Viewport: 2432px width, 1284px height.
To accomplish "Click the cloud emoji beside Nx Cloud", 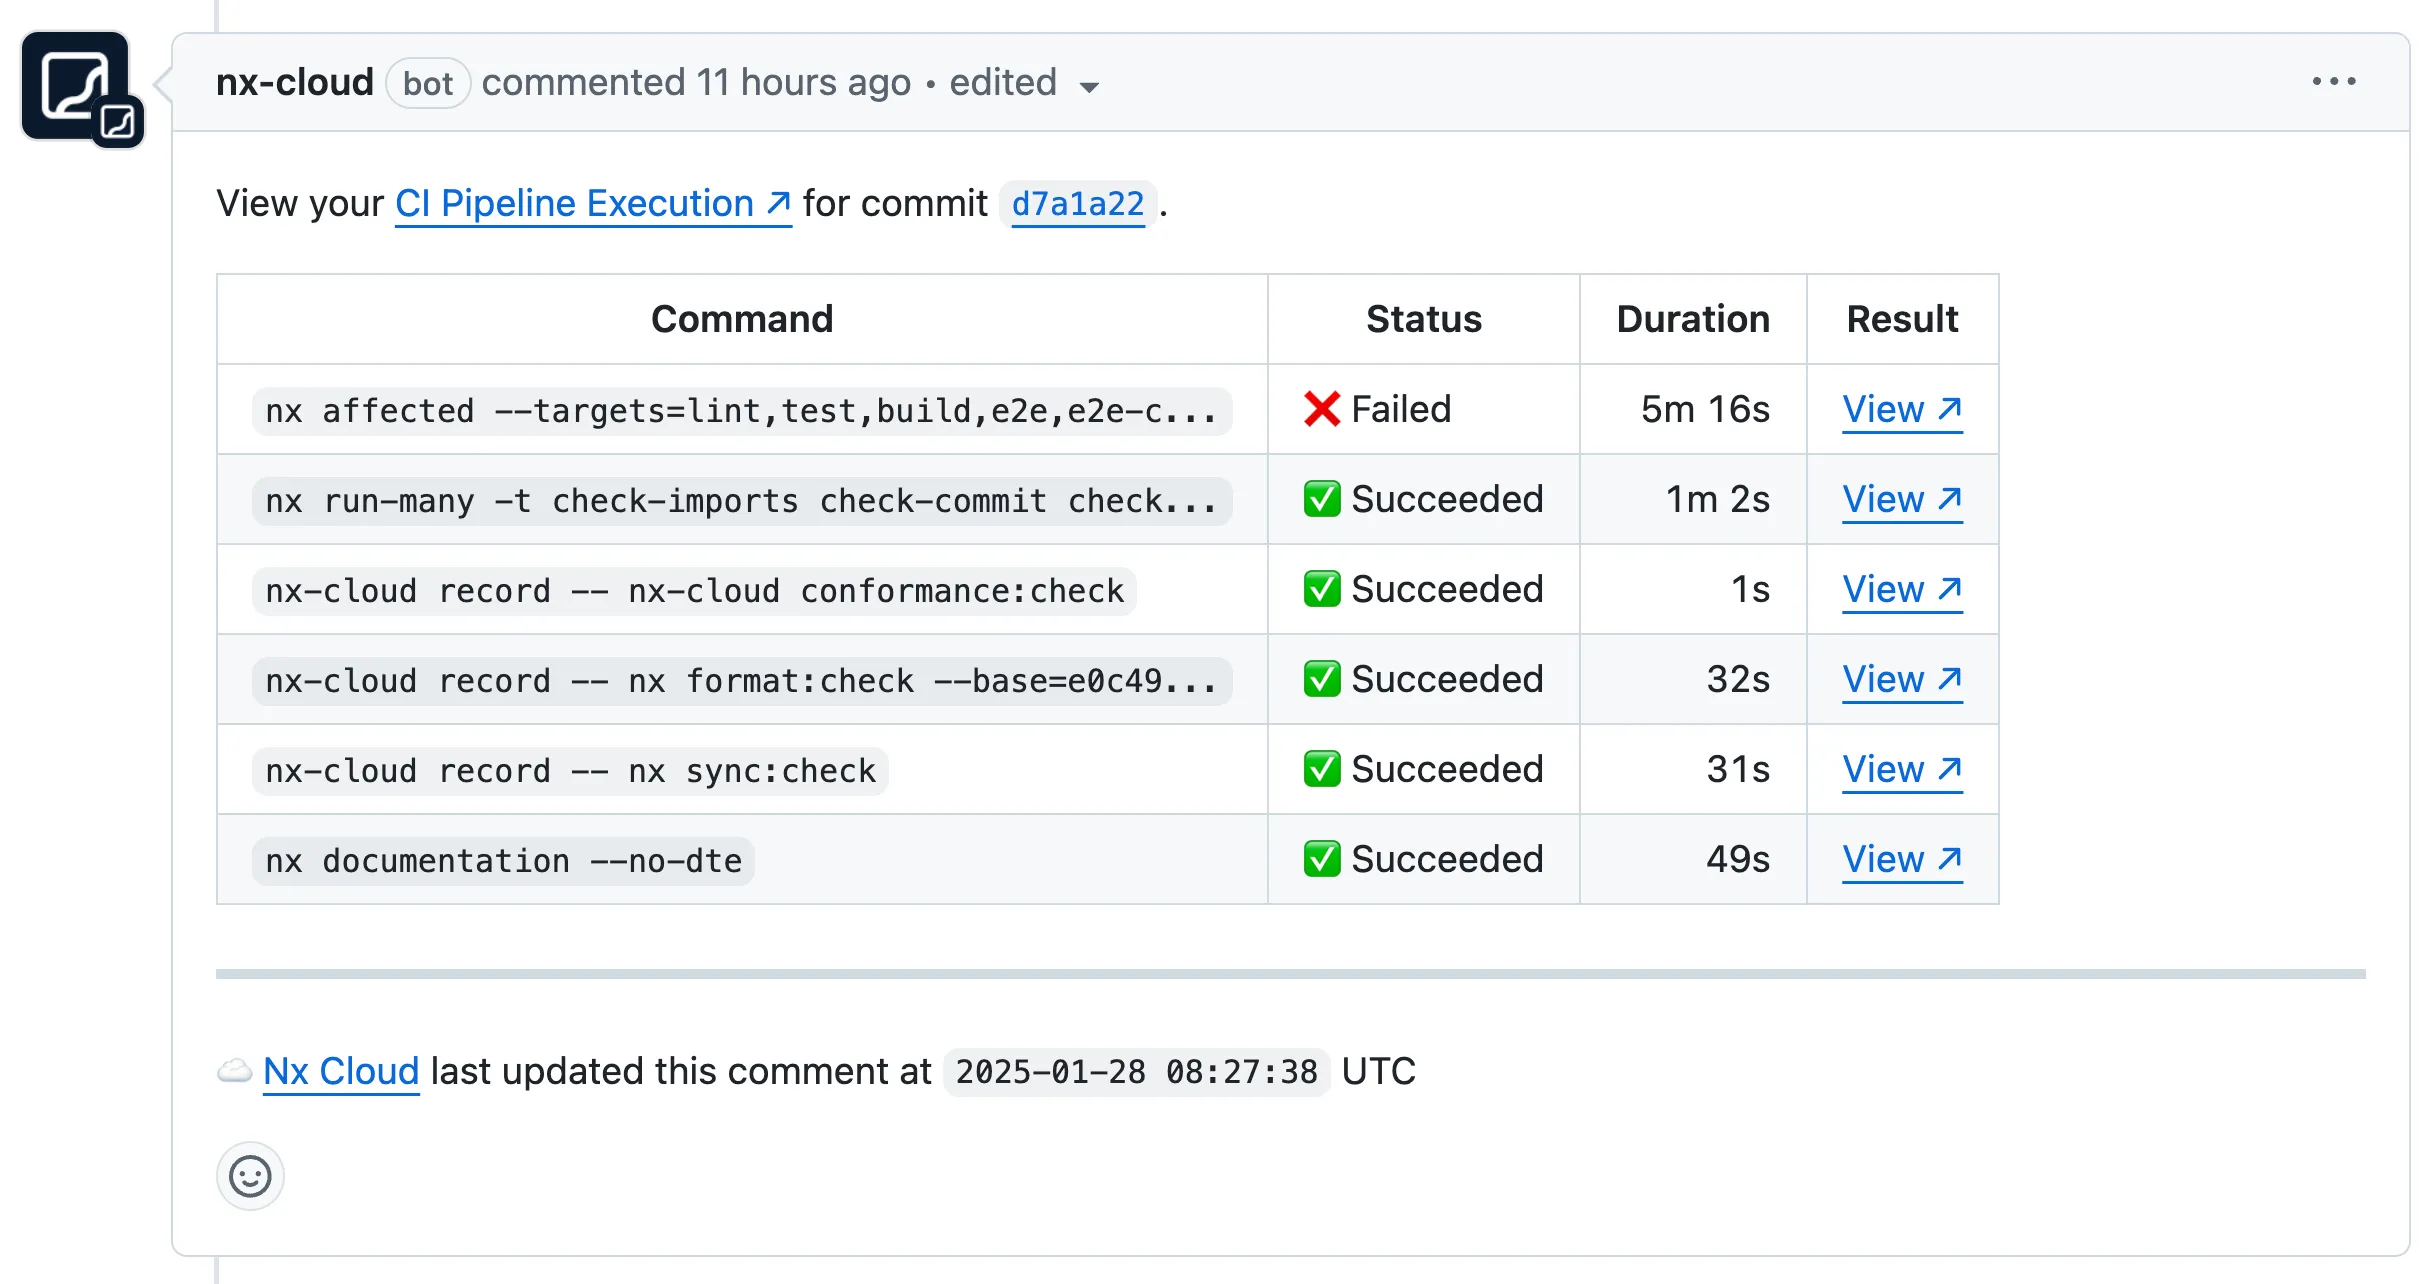I will (235, 1071).
